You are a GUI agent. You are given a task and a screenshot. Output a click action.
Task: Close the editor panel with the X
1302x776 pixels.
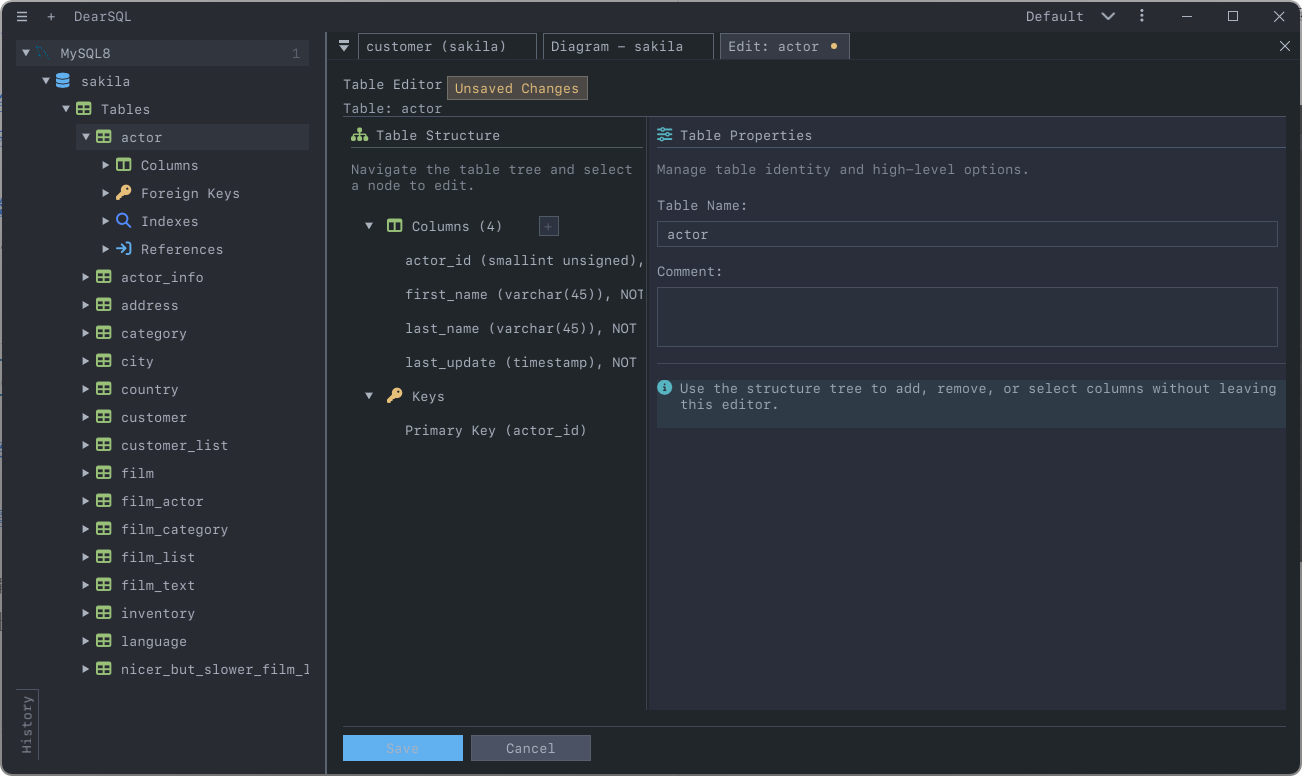coord(1285,46)
